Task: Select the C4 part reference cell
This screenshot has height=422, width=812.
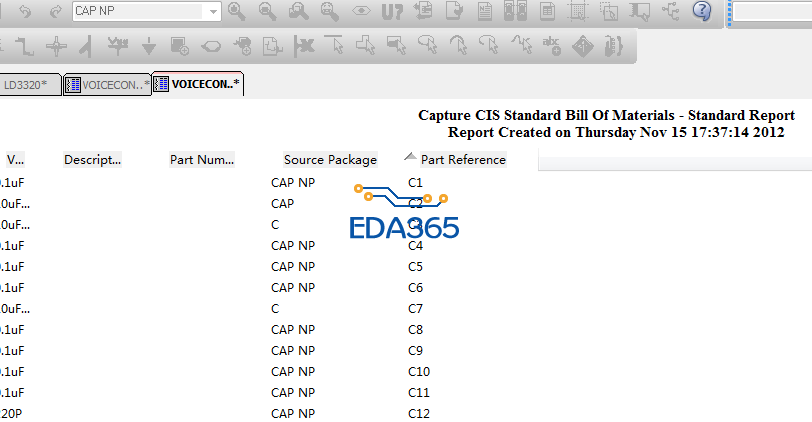Action: [415, 245]
